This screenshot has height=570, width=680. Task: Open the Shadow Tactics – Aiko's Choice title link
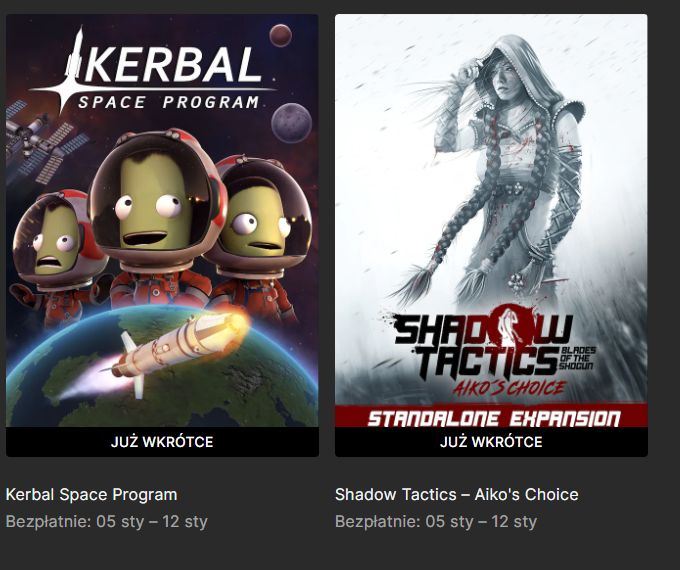click(x=457, y=495)
